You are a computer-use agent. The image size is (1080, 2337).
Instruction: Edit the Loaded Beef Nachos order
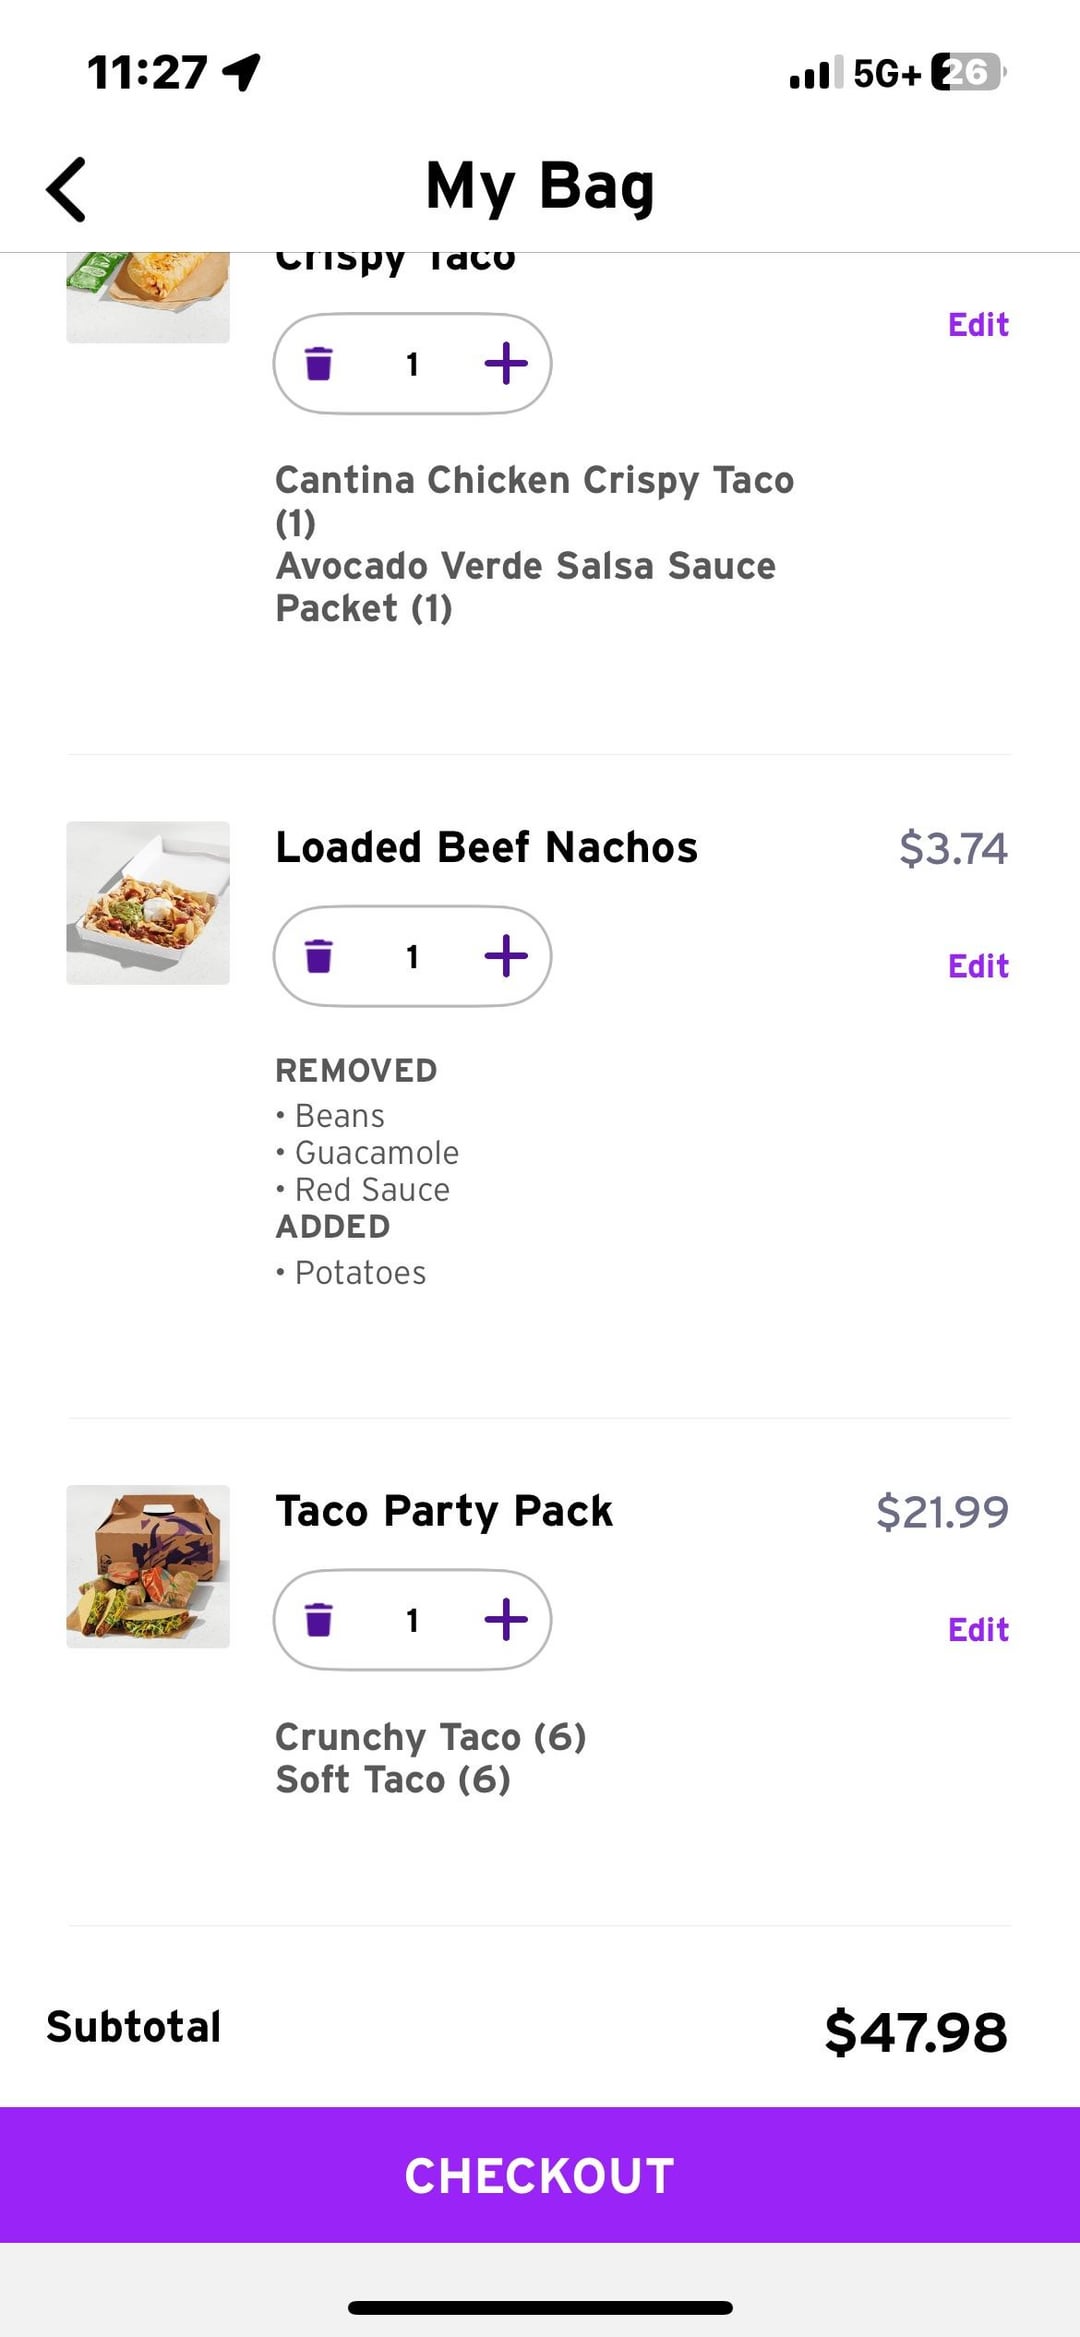(978, 966)
